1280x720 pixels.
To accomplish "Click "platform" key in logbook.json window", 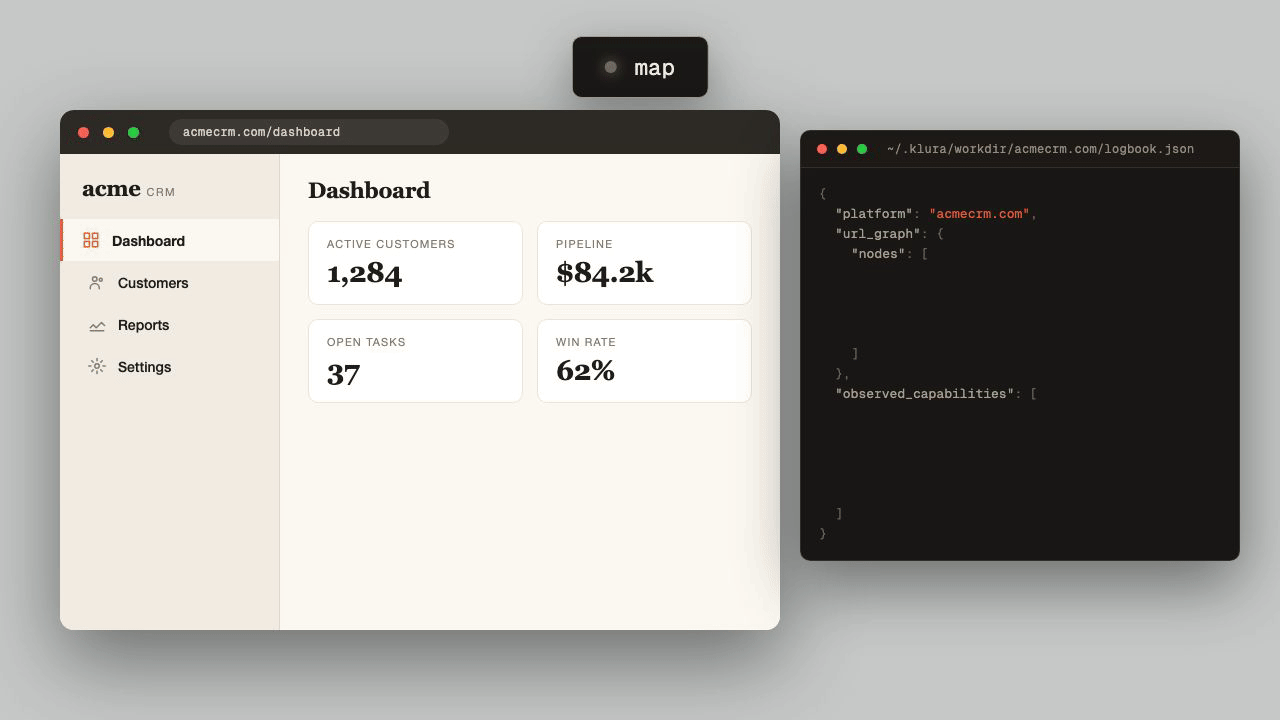I will click(x=874, y=213).
